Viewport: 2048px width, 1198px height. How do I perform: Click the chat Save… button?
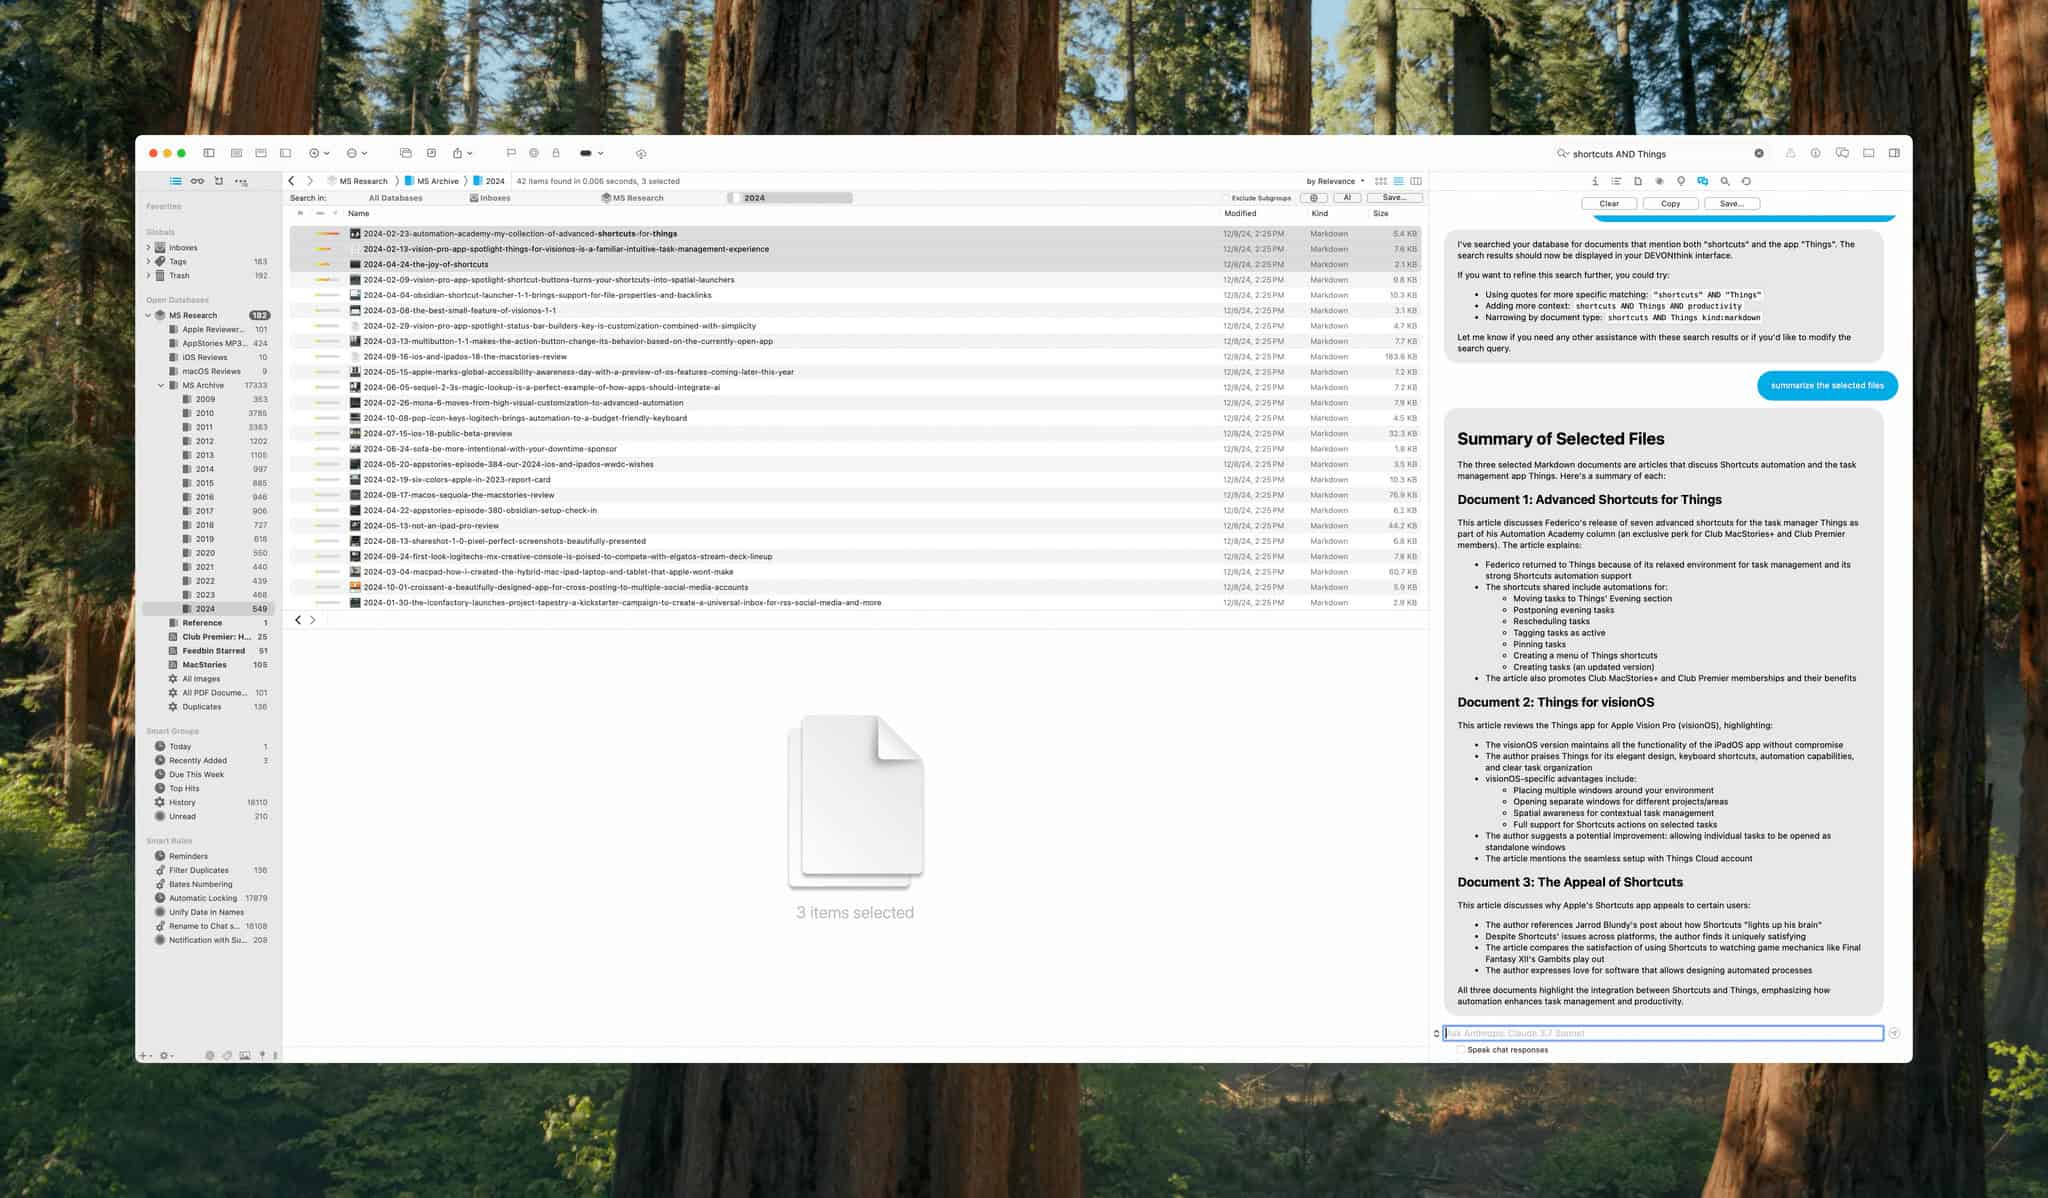(1732, 203)
